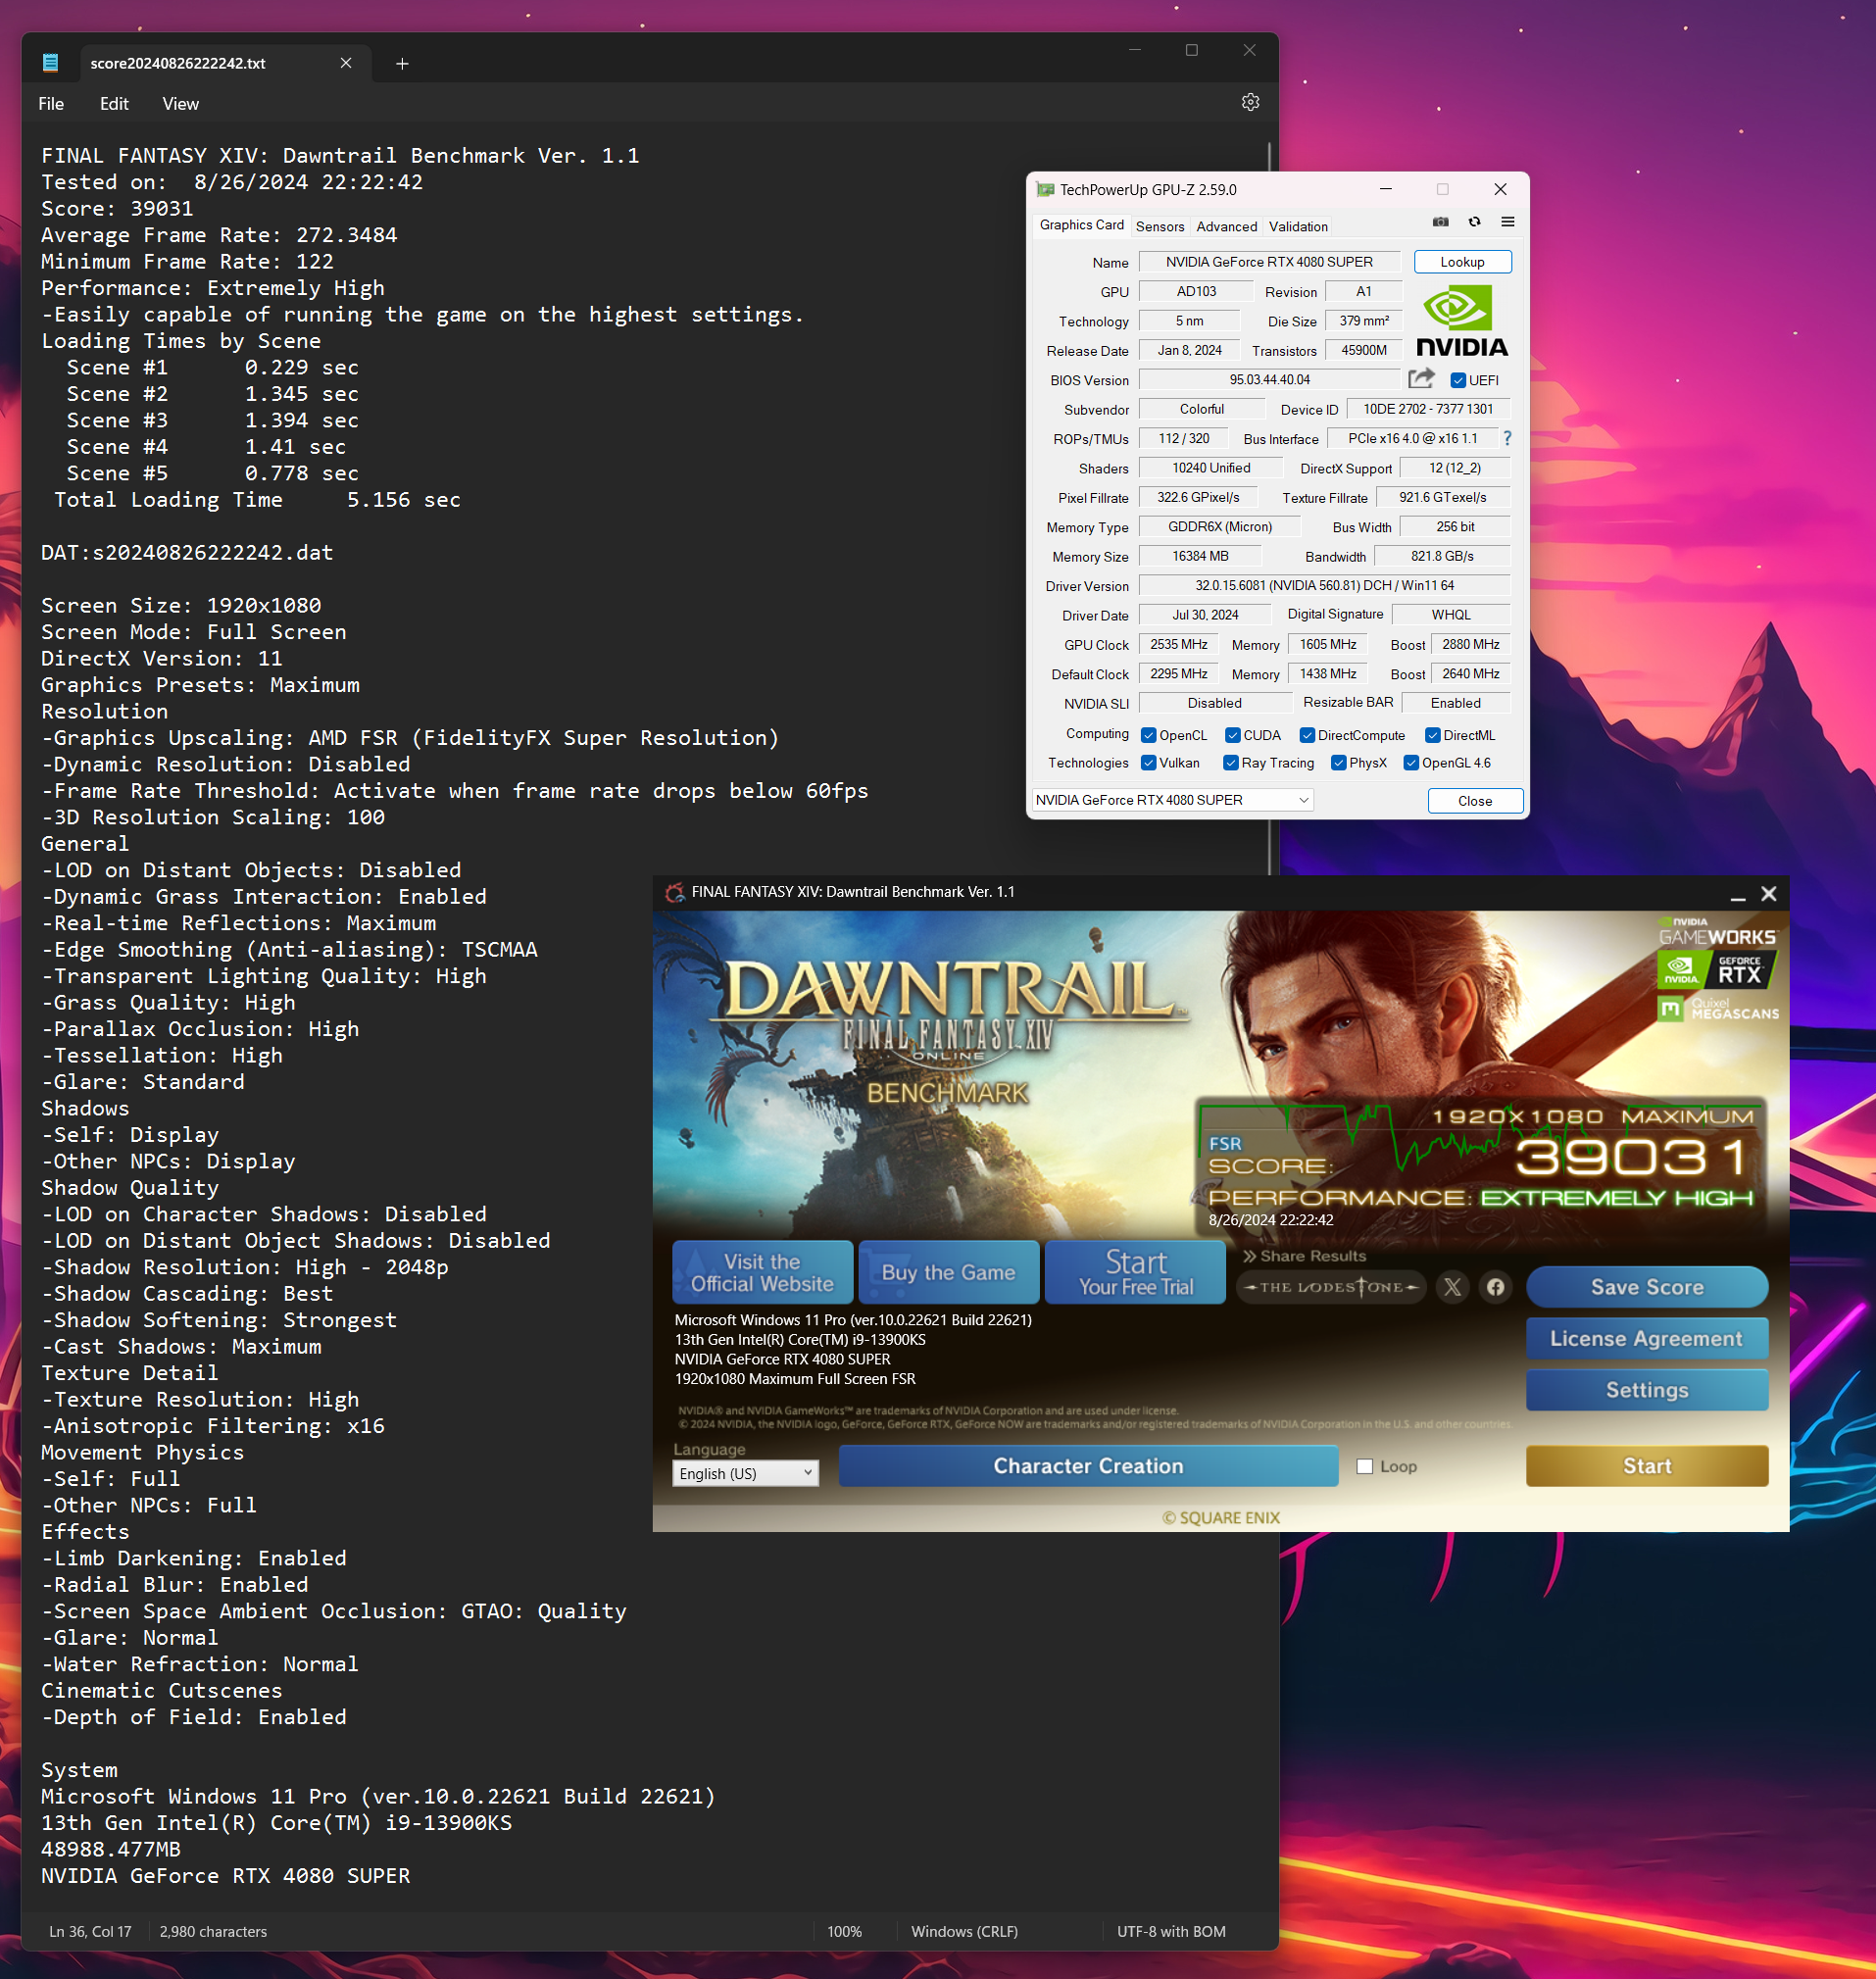Click the Notepad app icon in title bar

point(50,63)
